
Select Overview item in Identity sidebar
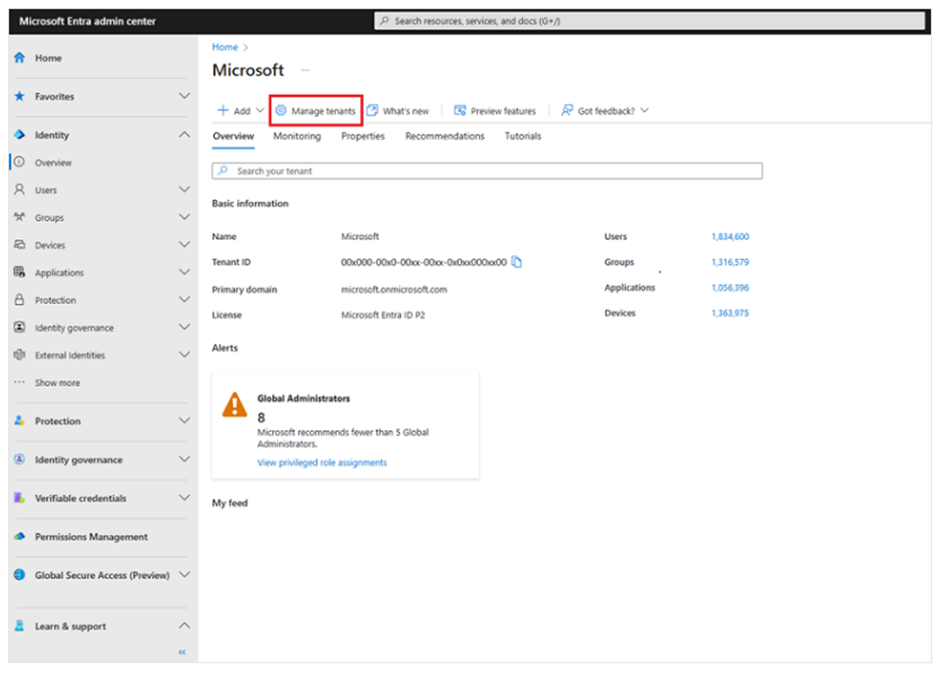[x=101, y=163]
